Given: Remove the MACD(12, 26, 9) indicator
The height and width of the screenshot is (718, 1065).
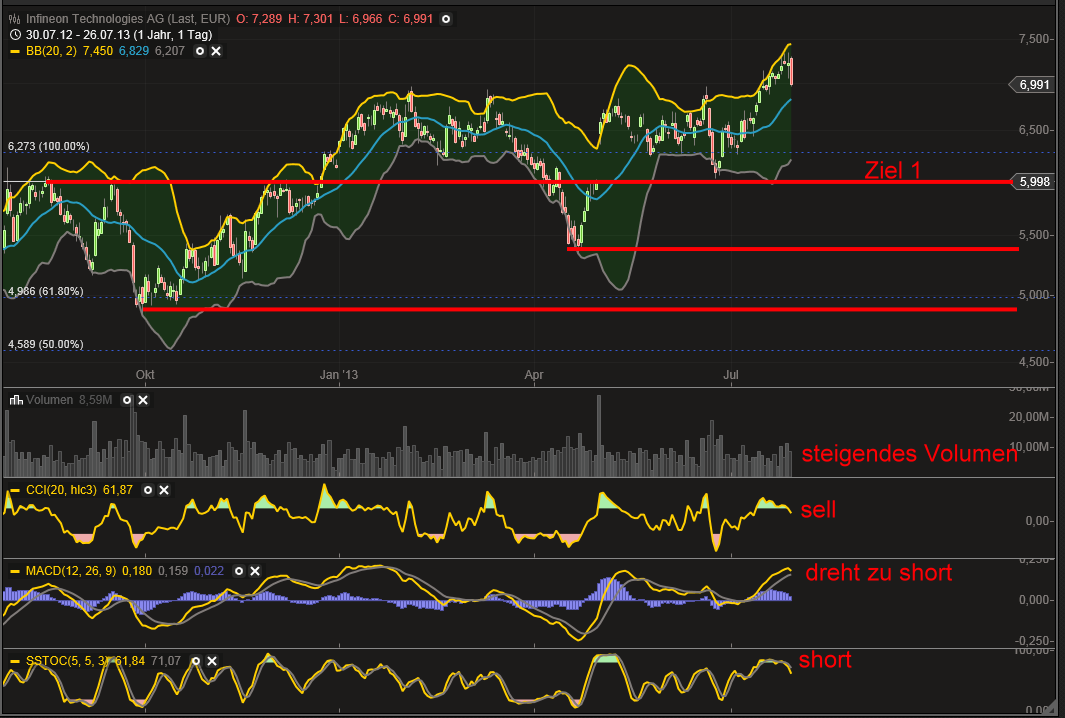Looking at the screenshot, I should pos(255,571).
